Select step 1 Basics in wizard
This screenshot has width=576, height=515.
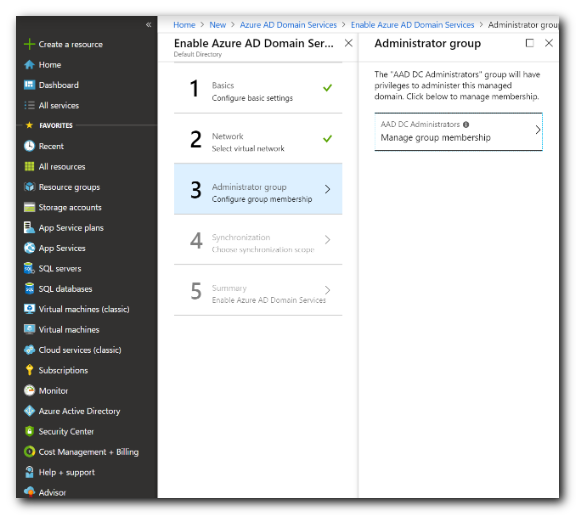coord(258,88)
